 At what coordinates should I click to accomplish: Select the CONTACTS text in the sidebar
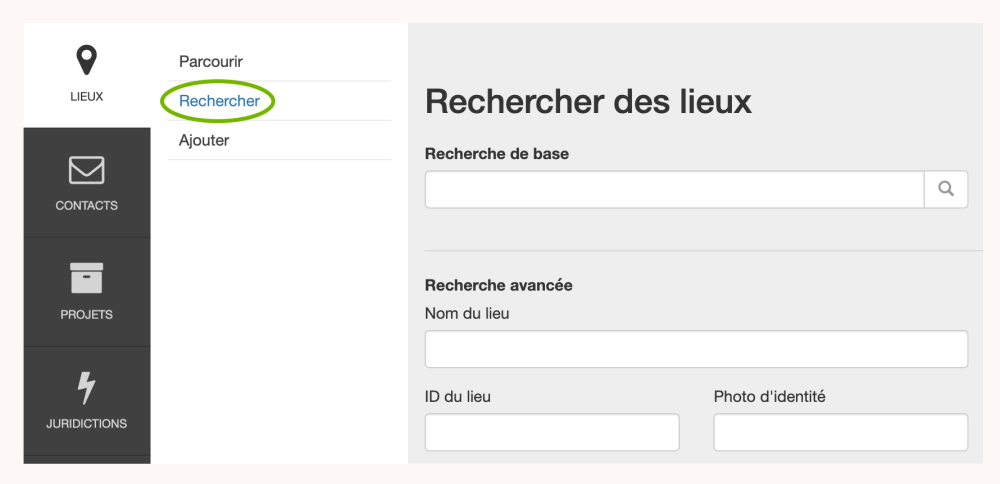tap(87, 206)
